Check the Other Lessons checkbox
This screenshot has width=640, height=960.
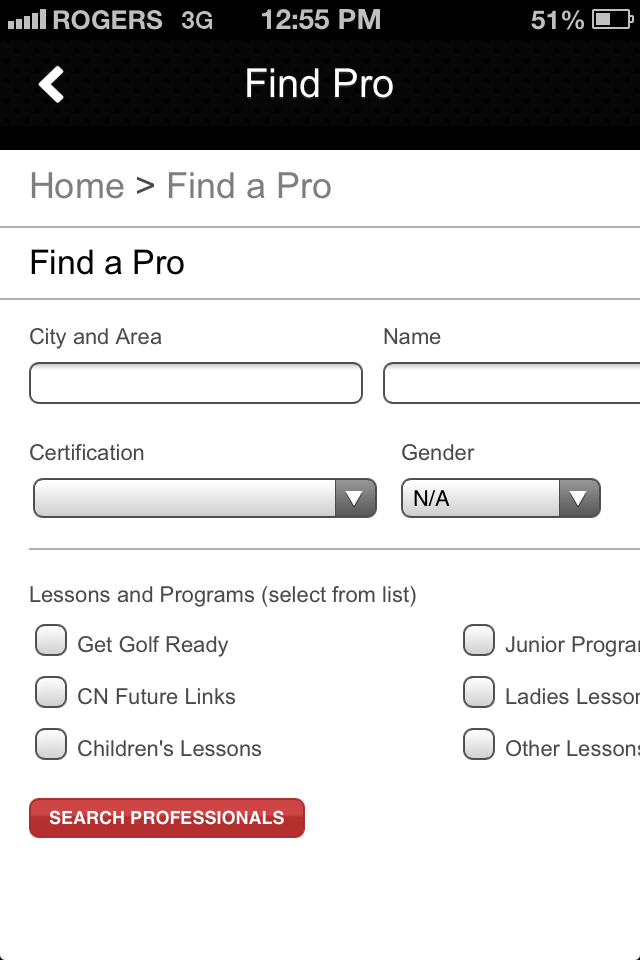[479, 744]
